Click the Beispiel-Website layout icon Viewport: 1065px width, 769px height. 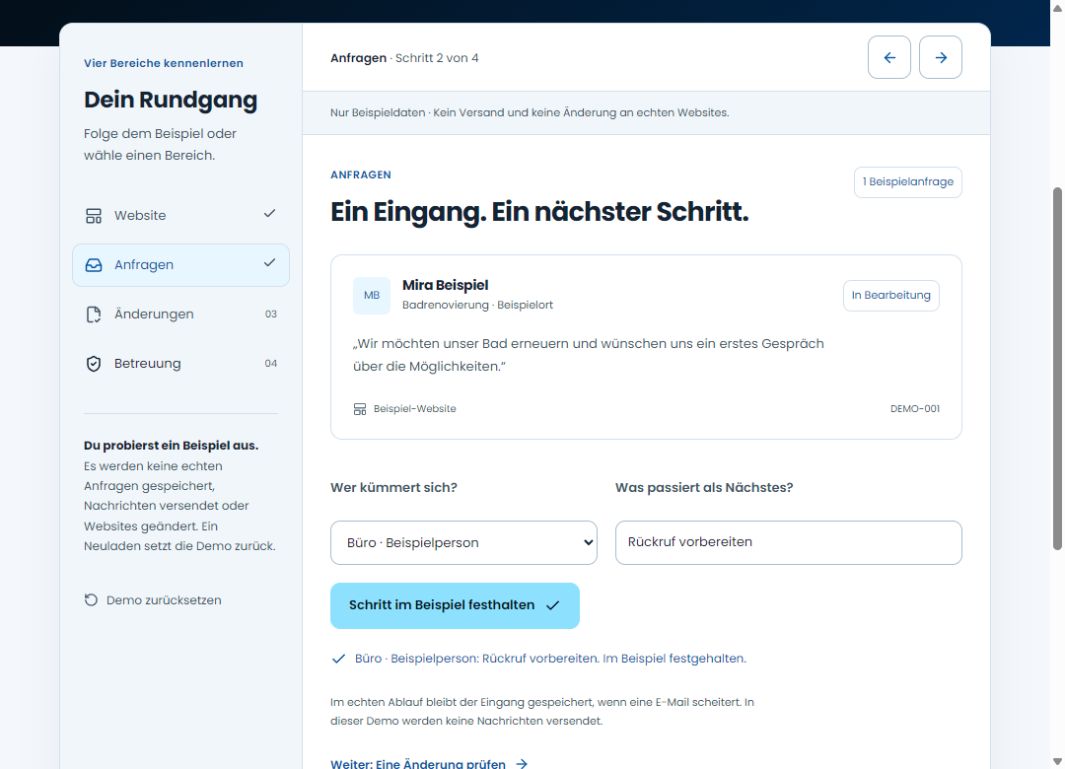(x=360, y=409)
